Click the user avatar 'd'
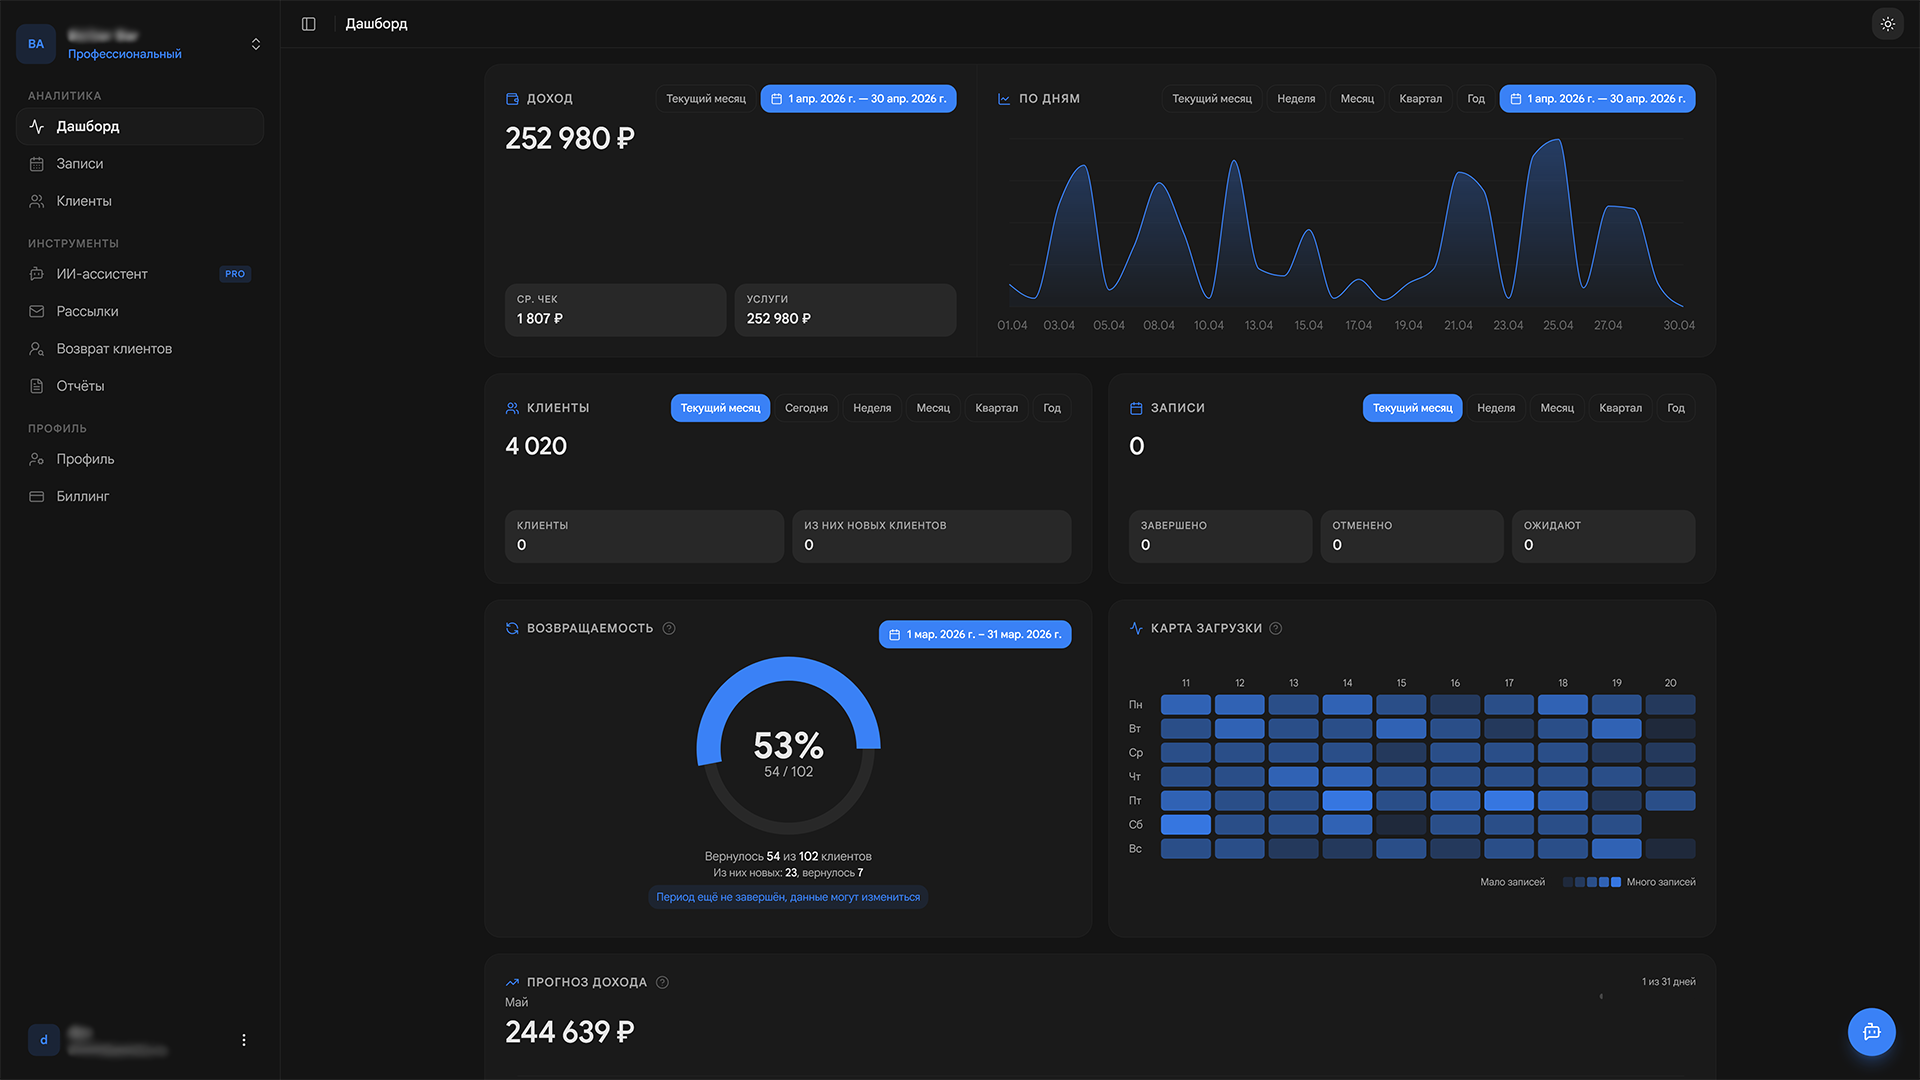The image size is (1920, 1080). (x=44, y=1040)
